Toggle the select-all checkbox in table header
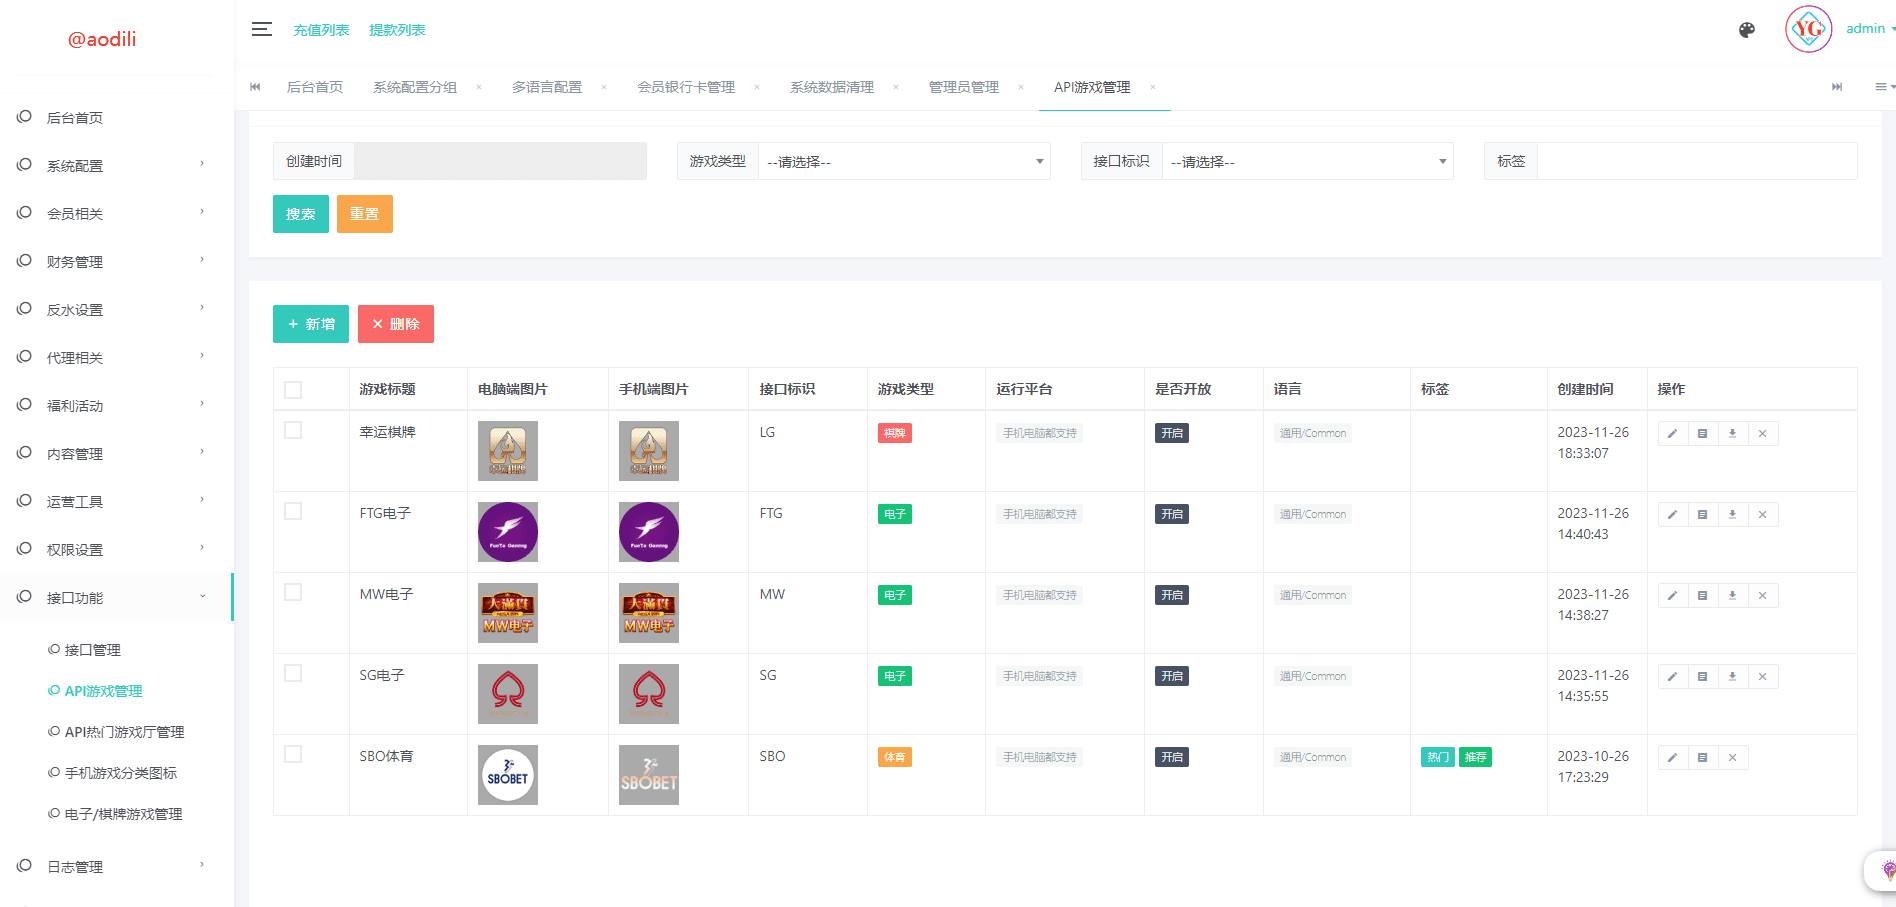This screenshot has height=907, width=1896. 293,390
